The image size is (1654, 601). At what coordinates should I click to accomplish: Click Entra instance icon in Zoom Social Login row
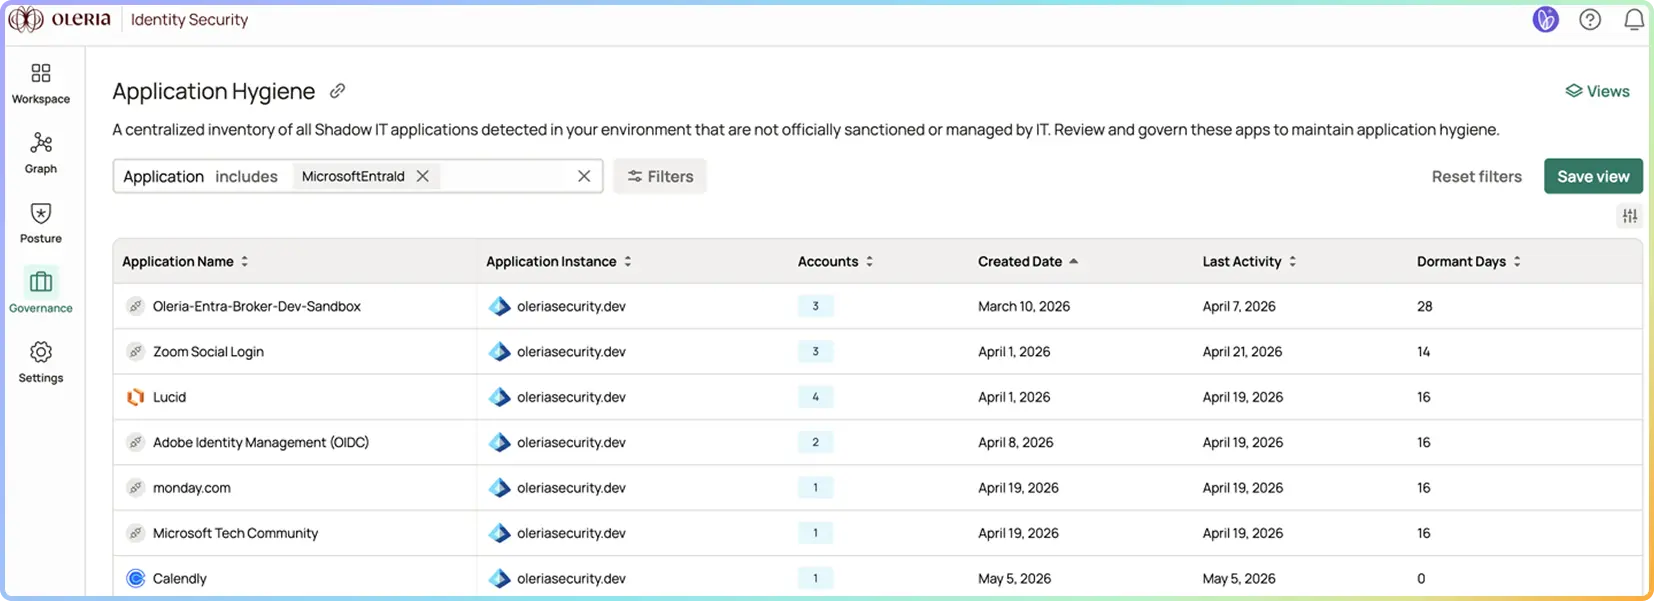coord(499,351)
